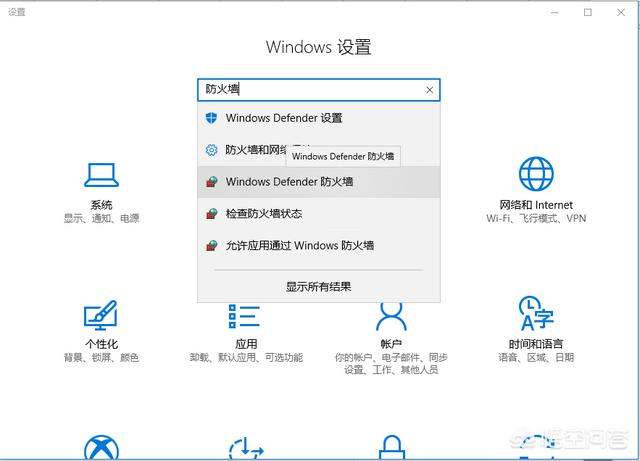Click the 显示、通知、电源 description
The width and height of the screenshot is (640, 461).
[x=101, y=218]
